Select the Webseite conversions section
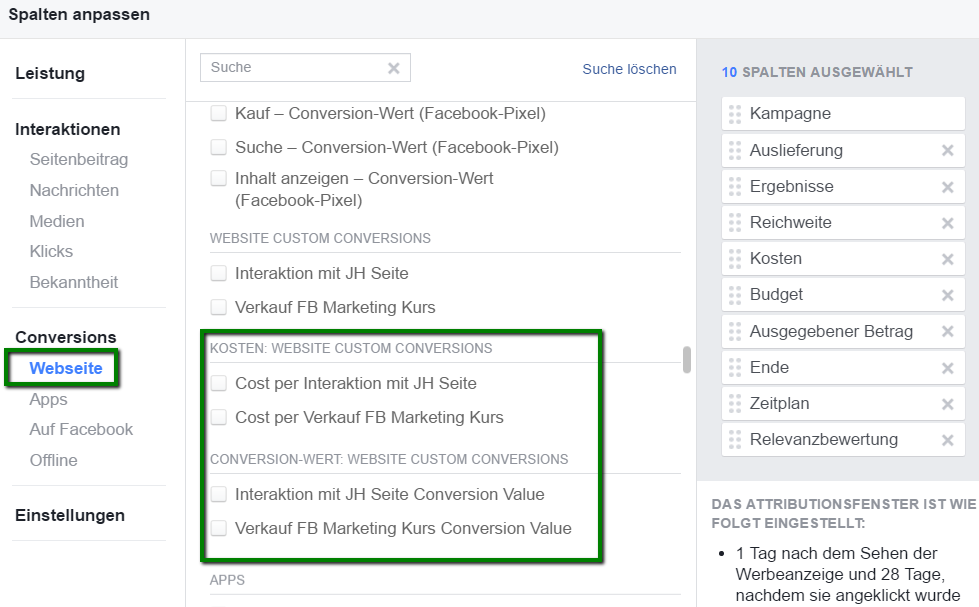 [66, 368]
